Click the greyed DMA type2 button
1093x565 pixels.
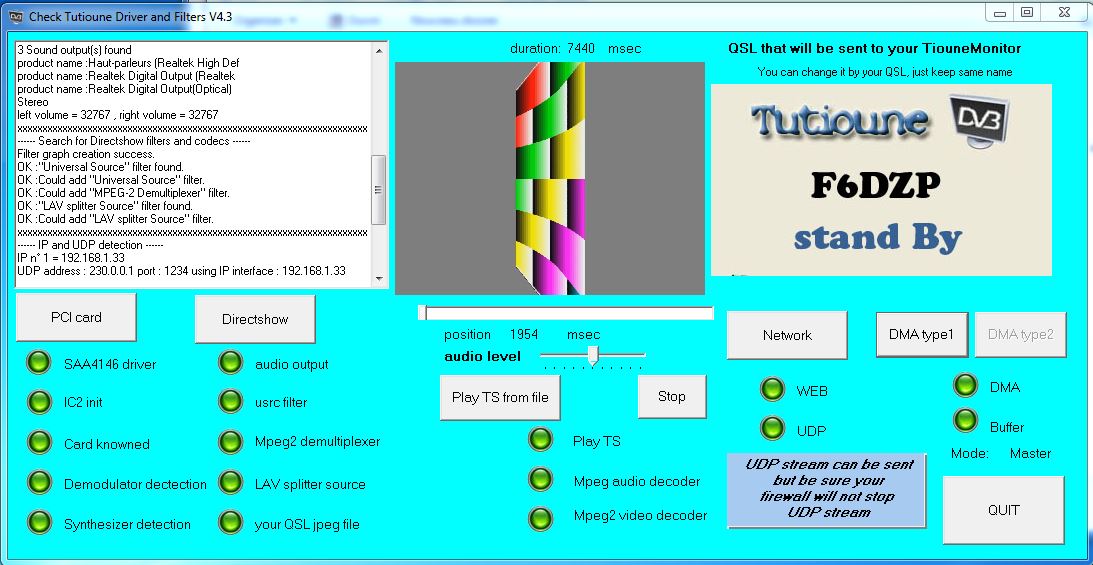1021,334
